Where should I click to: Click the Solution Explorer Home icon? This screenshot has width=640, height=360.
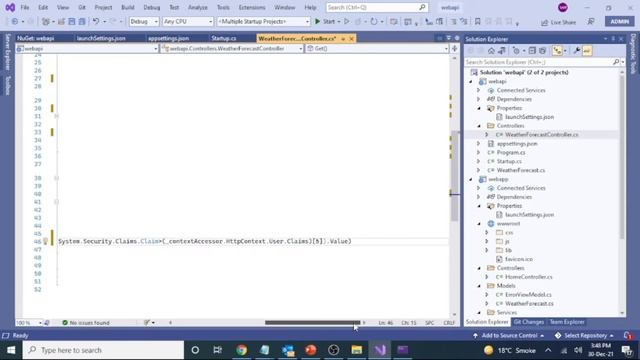pos(491,51)
